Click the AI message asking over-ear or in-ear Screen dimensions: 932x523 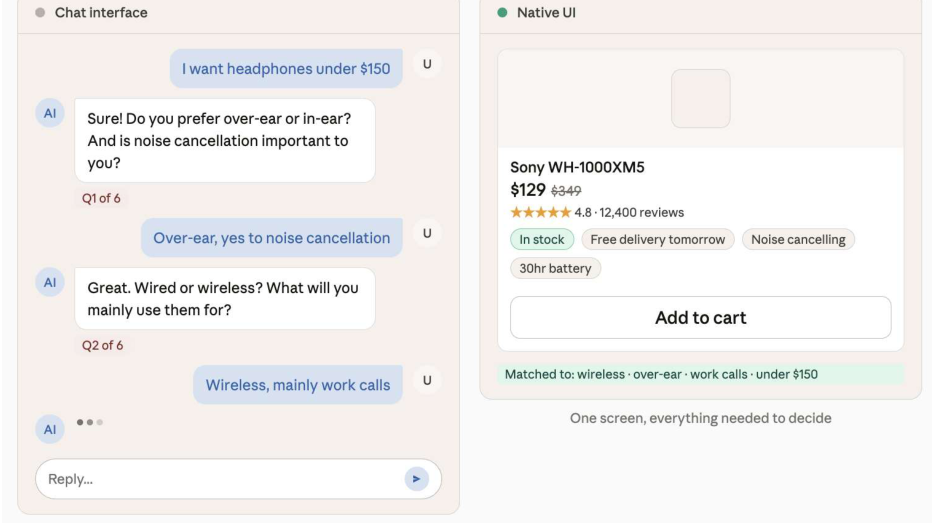click(225, 140)
